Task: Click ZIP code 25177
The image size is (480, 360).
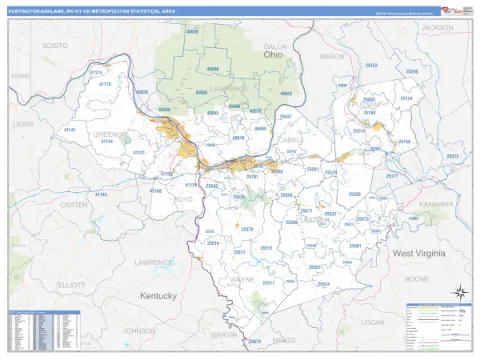Action: point(392,176)
